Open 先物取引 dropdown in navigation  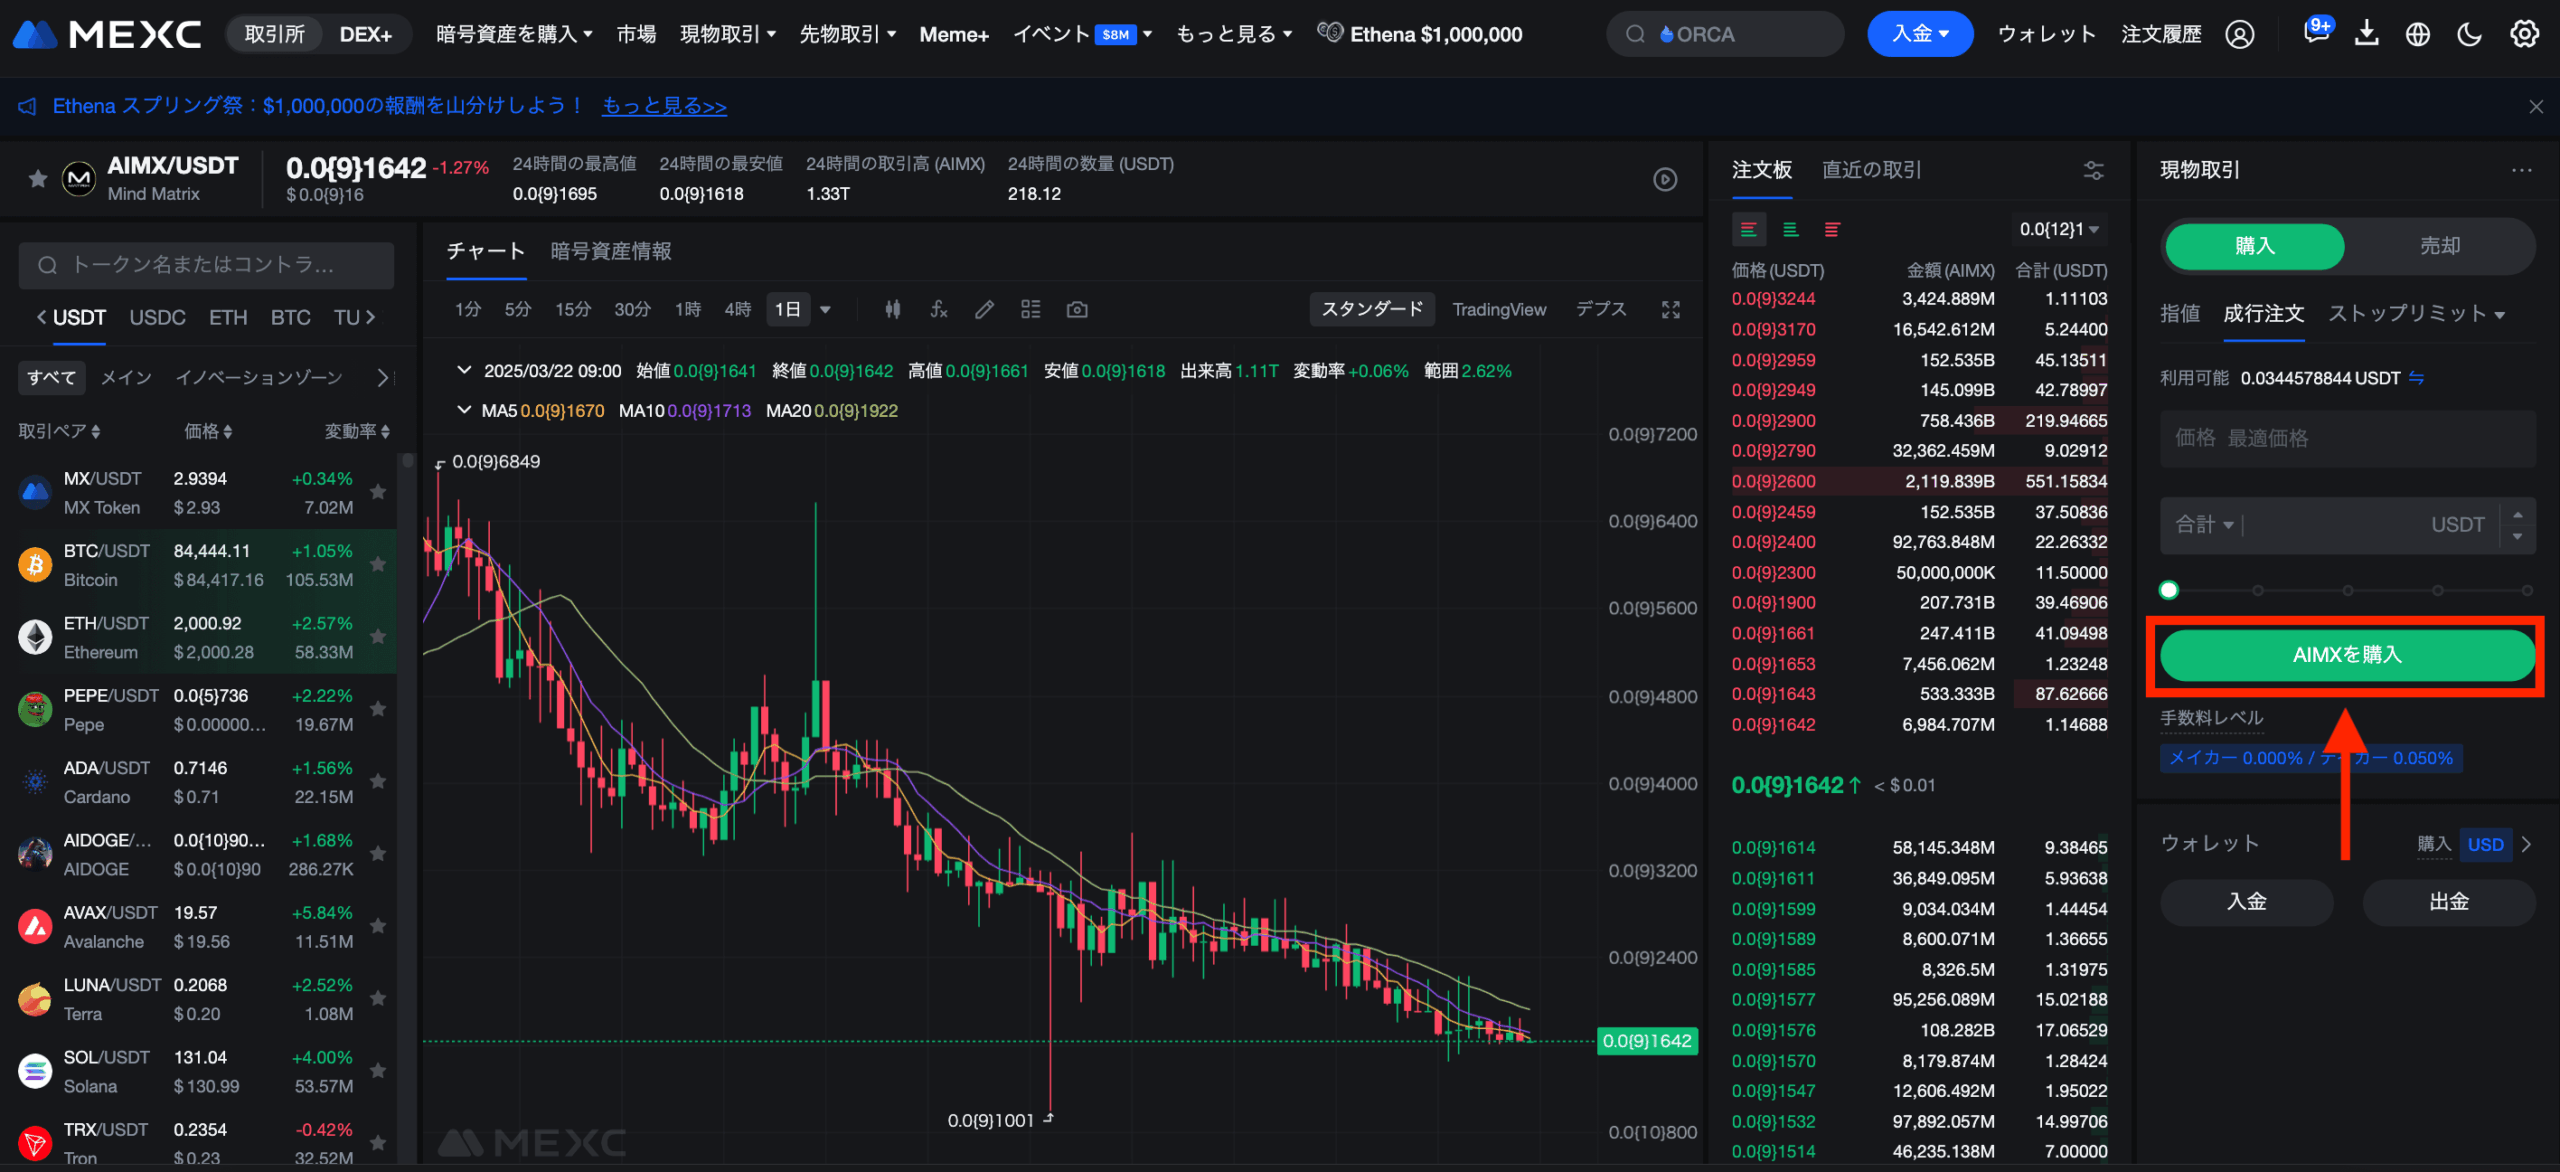[847, 35]
